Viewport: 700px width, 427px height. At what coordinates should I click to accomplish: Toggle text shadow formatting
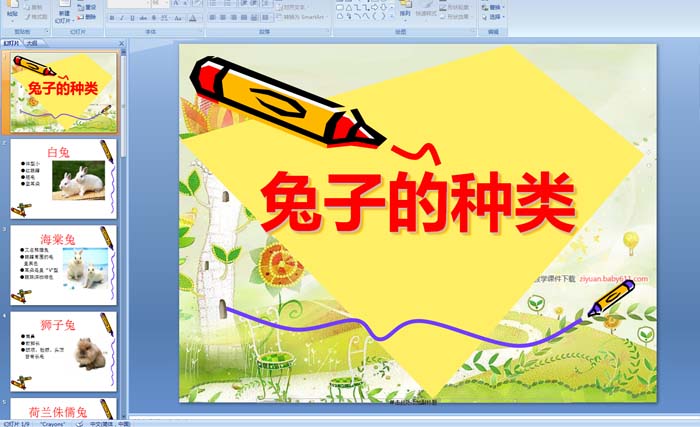[x=154, y=18]
